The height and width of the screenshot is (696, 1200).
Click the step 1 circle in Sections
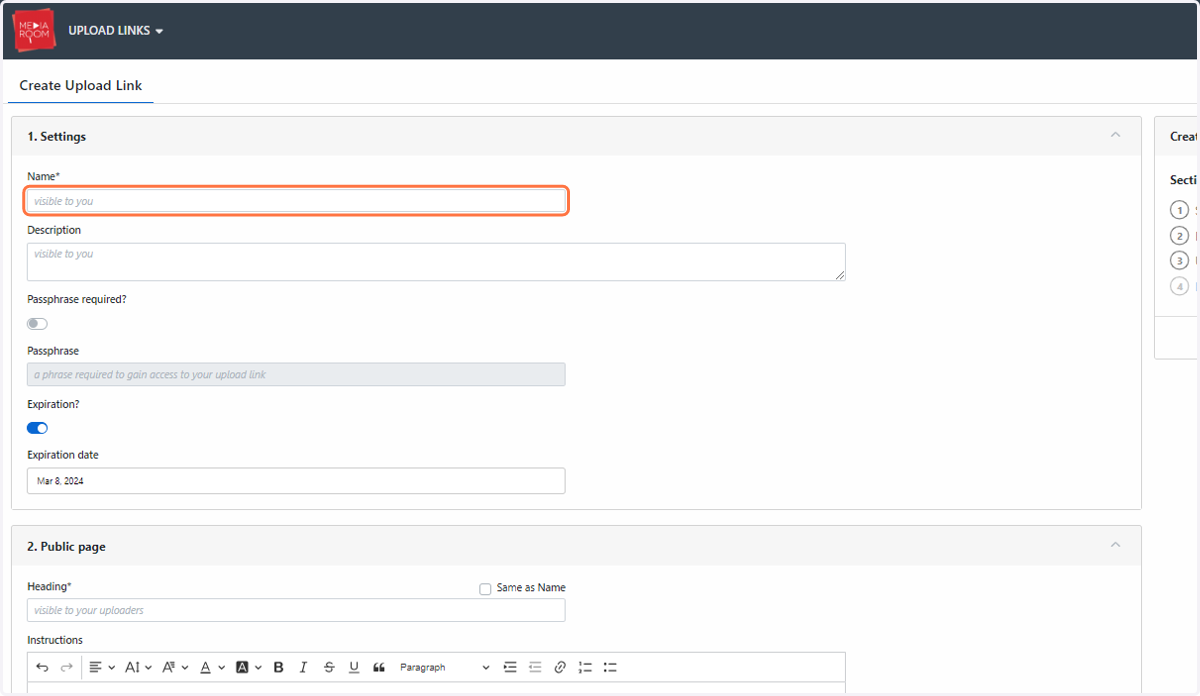coord(1180,210)
